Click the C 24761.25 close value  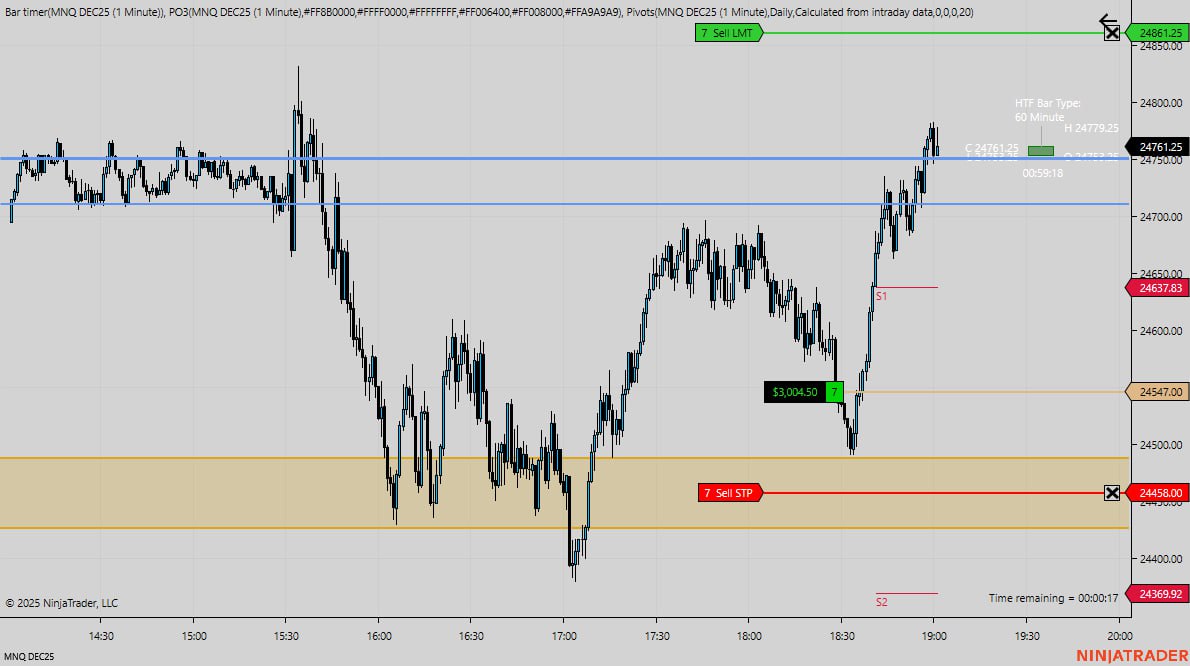[x=991, y=148]
